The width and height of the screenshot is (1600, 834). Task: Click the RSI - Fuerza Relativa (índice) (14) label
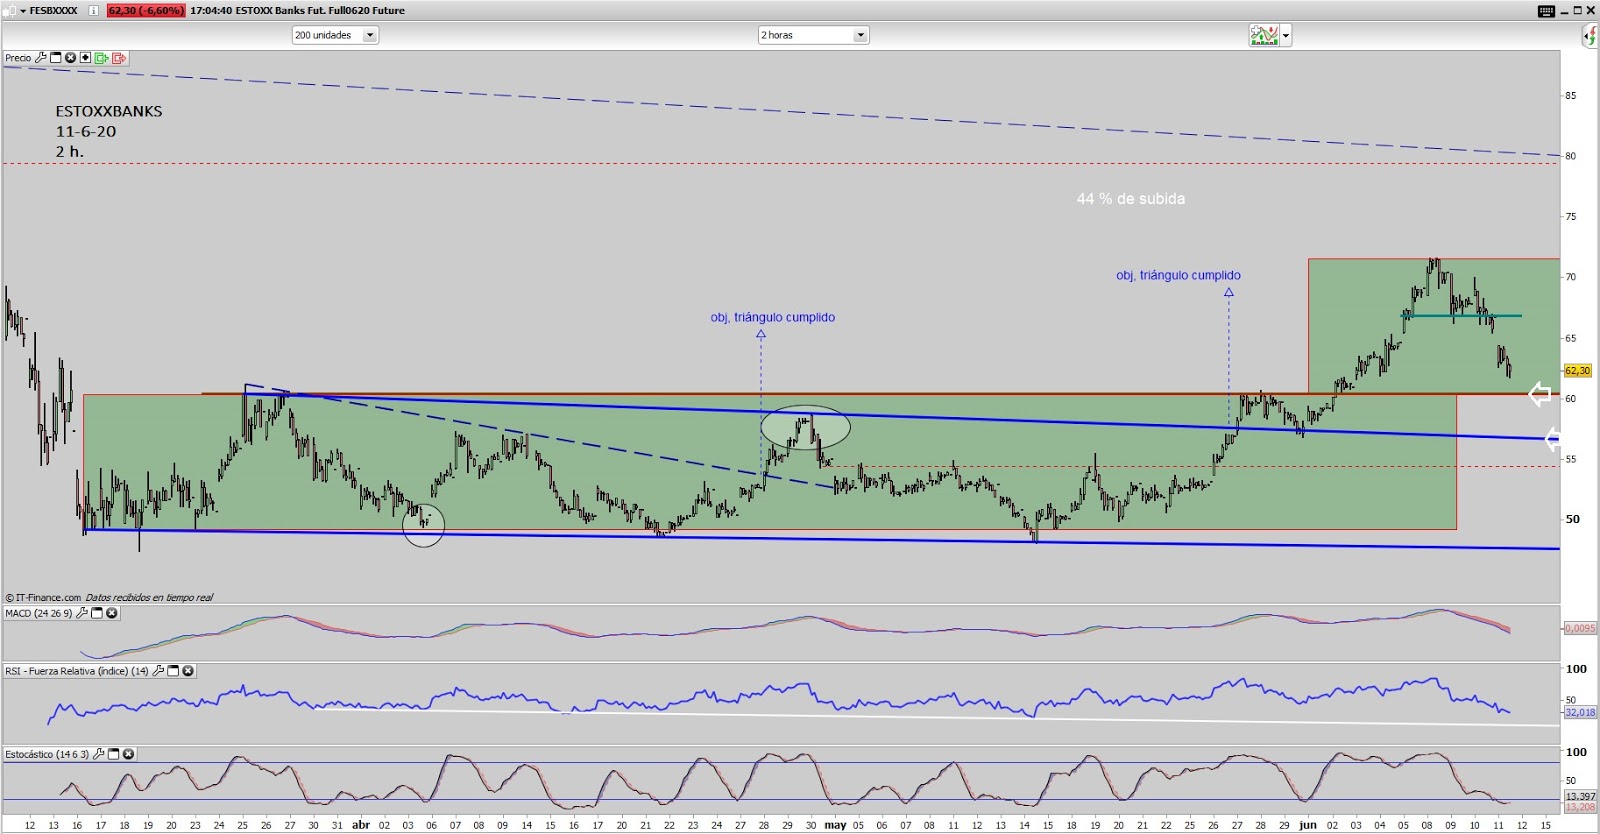pos(77,671)
